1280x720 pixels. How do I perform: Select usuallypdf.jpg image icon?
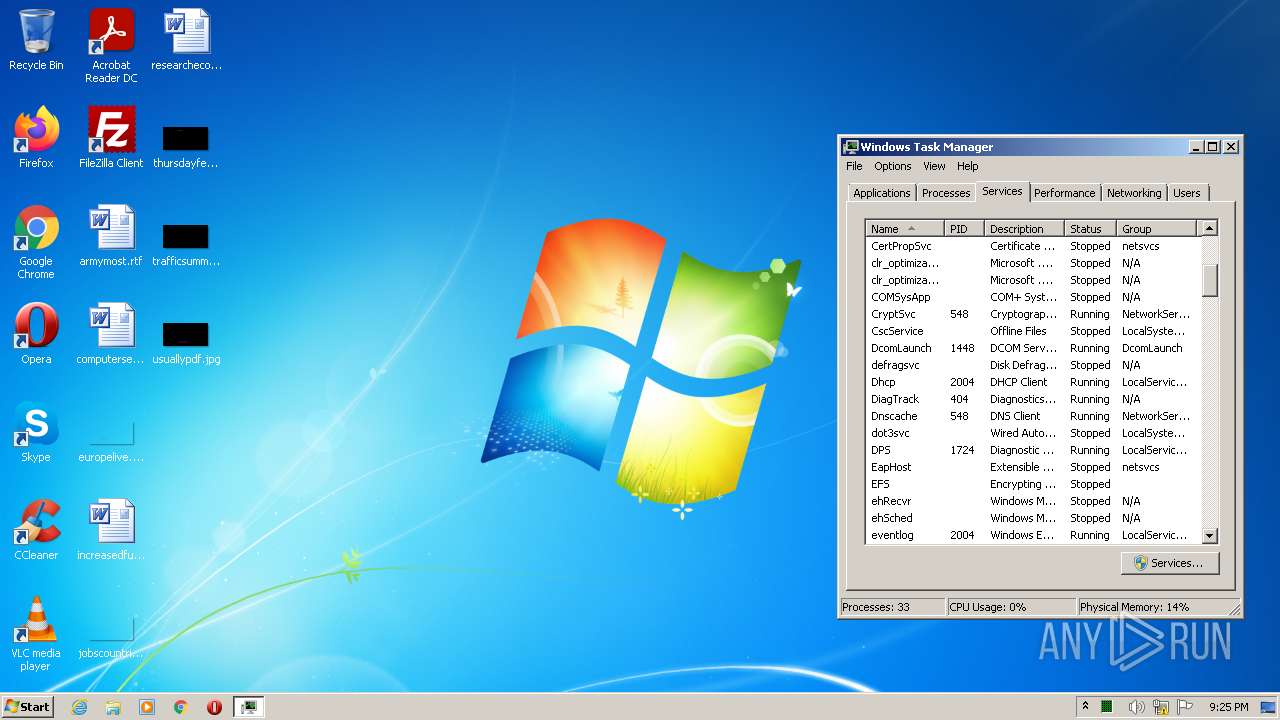click(186, 341)
